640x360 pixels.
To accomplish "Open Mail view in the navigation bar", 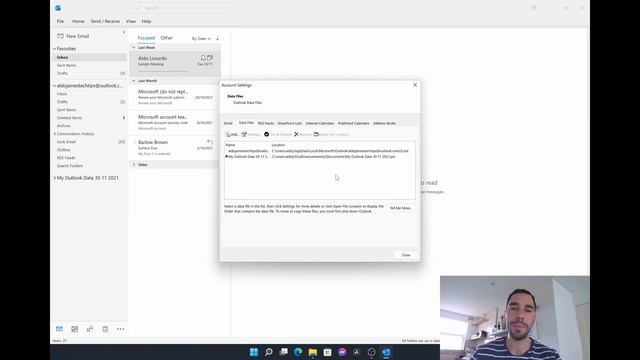I will tap(60, 329).
